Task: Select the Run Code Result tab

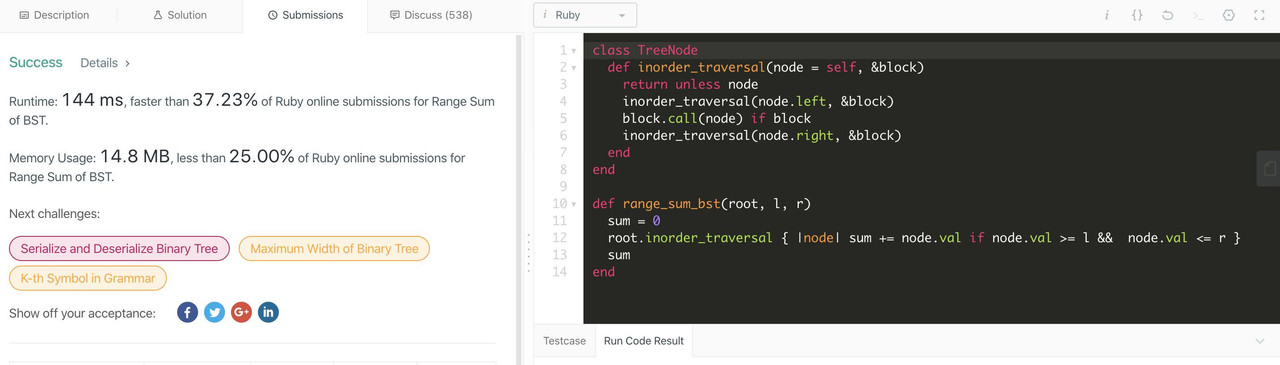Action: (x=644, y=341)
